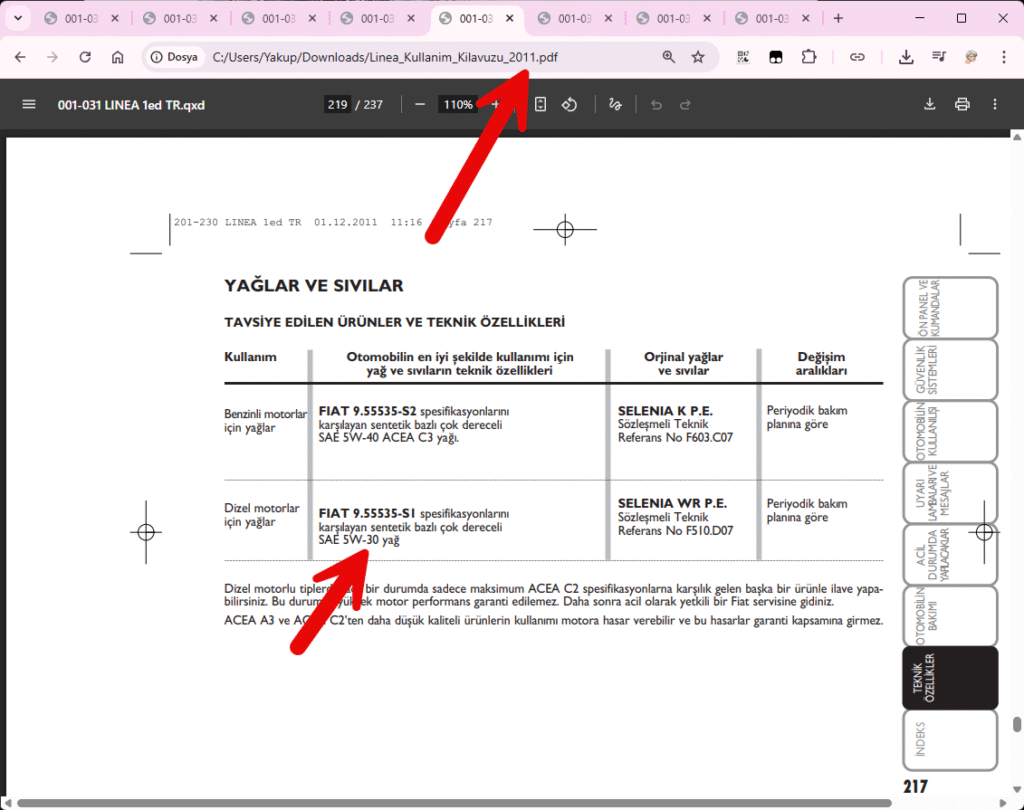The image size is (1024, 810).
Task: Print the PDF document
Action: (962, 104)
